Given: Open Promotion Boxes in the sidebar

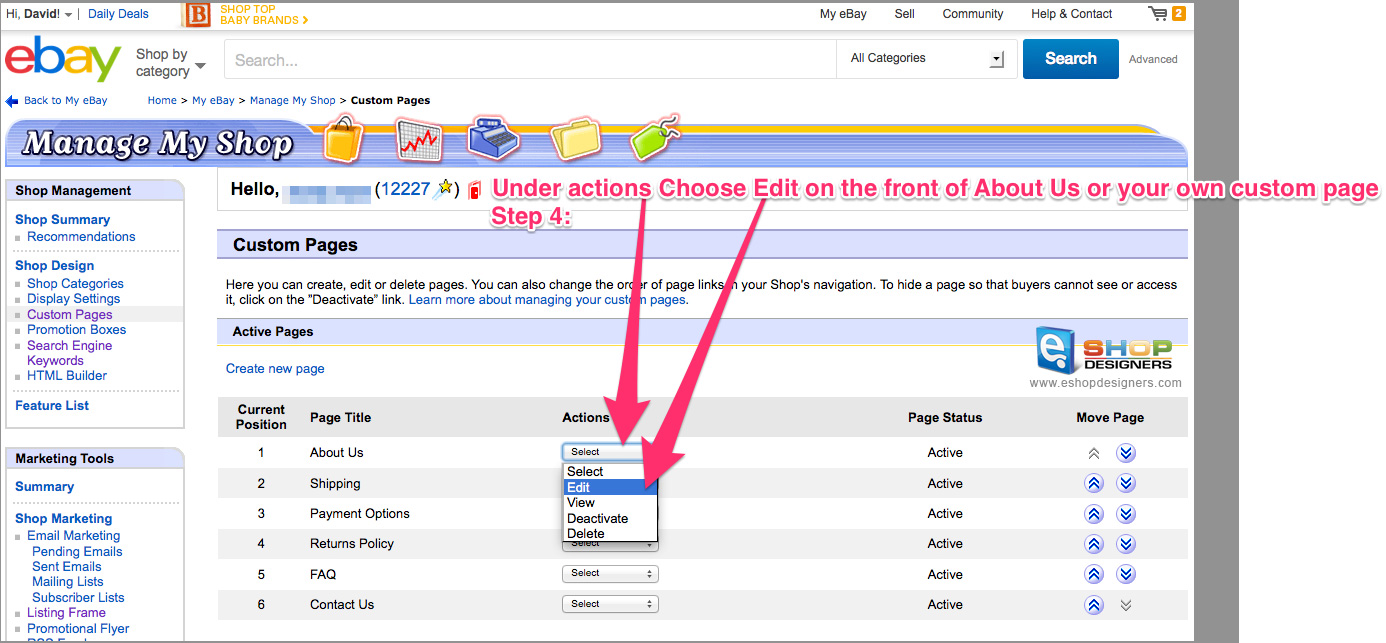Looking at the screenshot, I should tap(77, 330).
